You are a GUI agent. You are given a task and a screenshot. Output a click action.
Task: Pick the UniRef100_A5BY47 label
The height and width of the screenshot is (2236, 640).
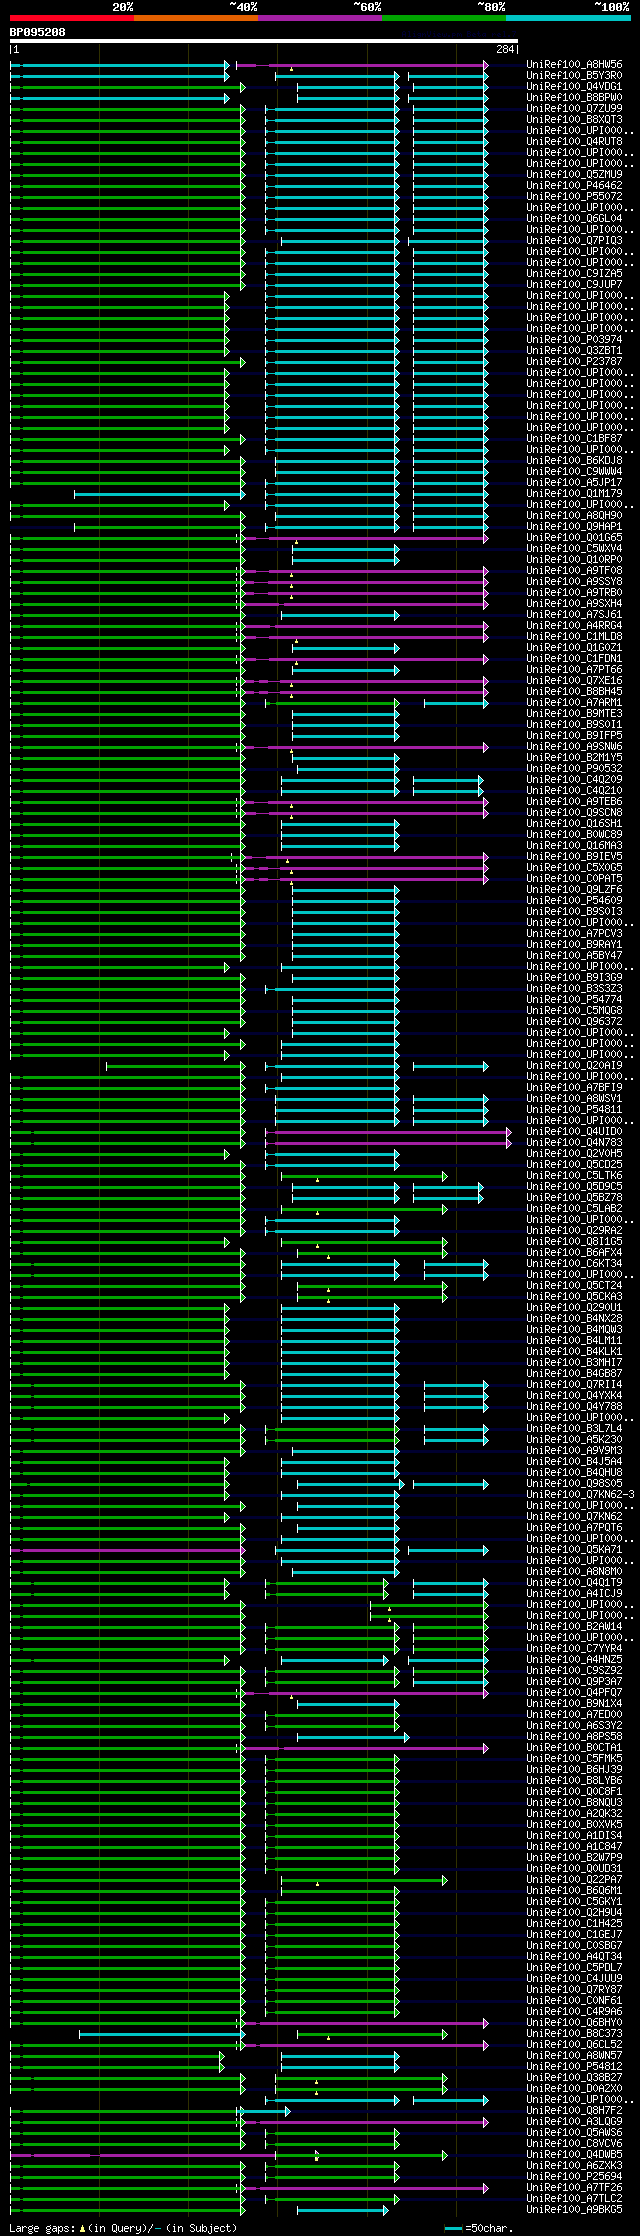point(574,955)
